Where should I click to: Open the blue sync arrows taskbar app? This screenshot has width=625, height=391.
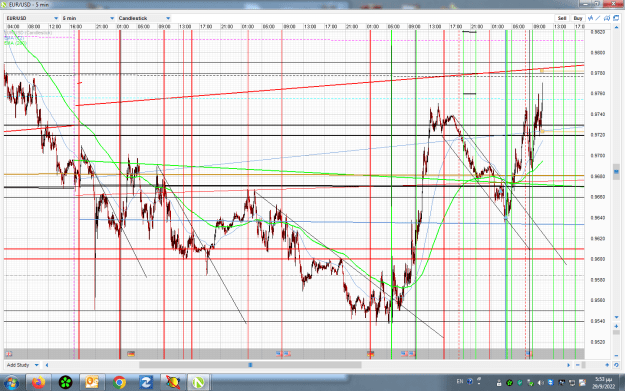tap(145, 382)
